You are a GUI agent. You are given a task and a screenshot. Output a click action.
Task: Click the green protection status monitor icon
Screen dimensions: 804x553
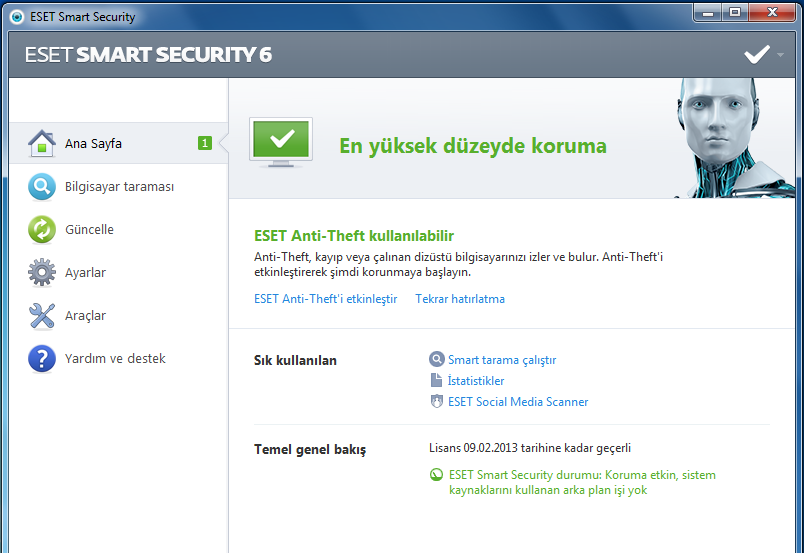pyautogui.click(x=281, y=142)
